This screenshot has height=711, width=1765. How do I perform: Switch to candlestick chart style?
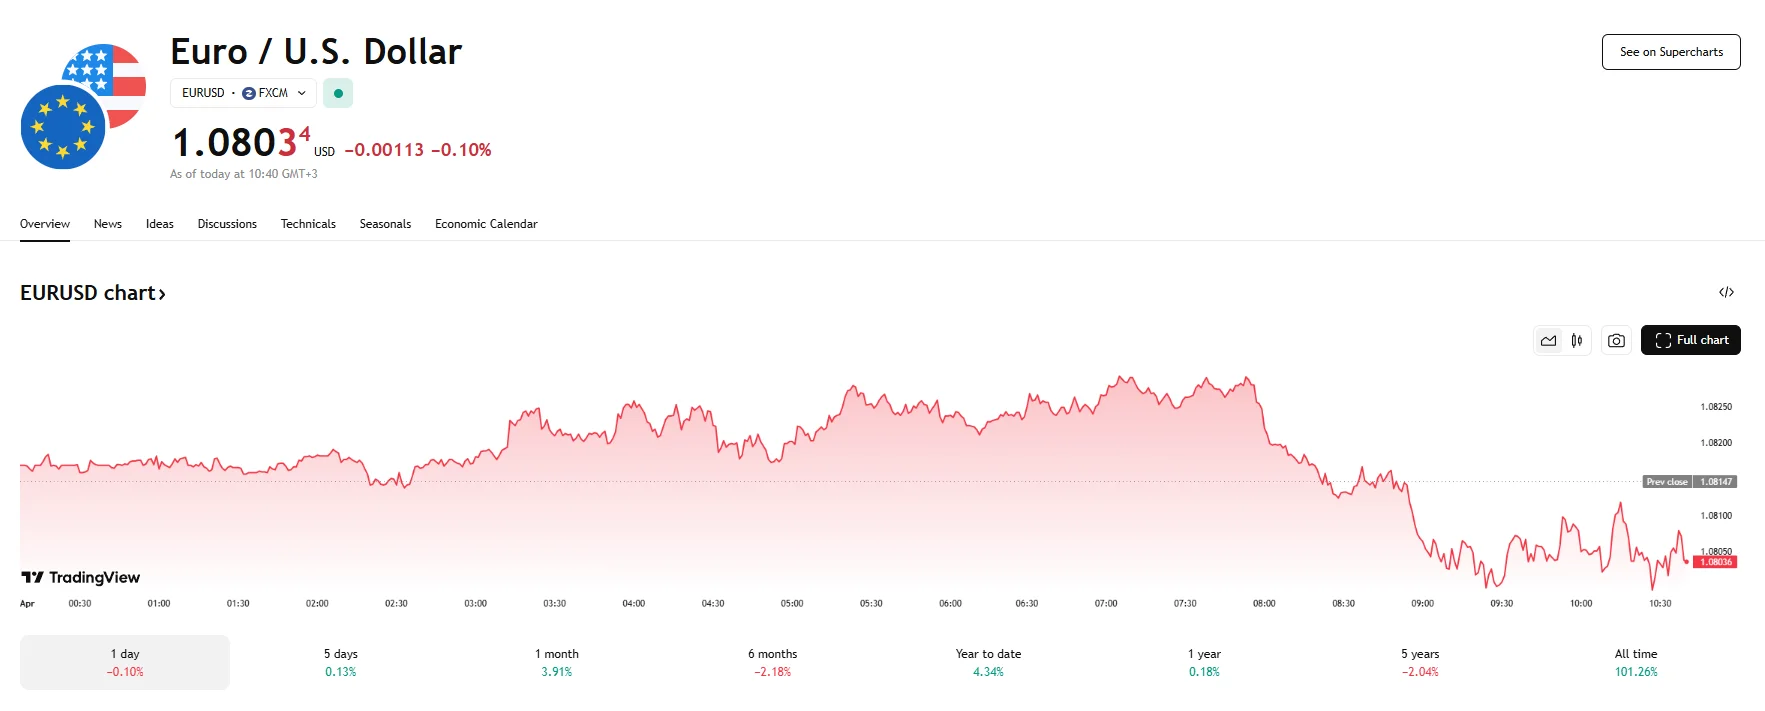pos(1577,341)
